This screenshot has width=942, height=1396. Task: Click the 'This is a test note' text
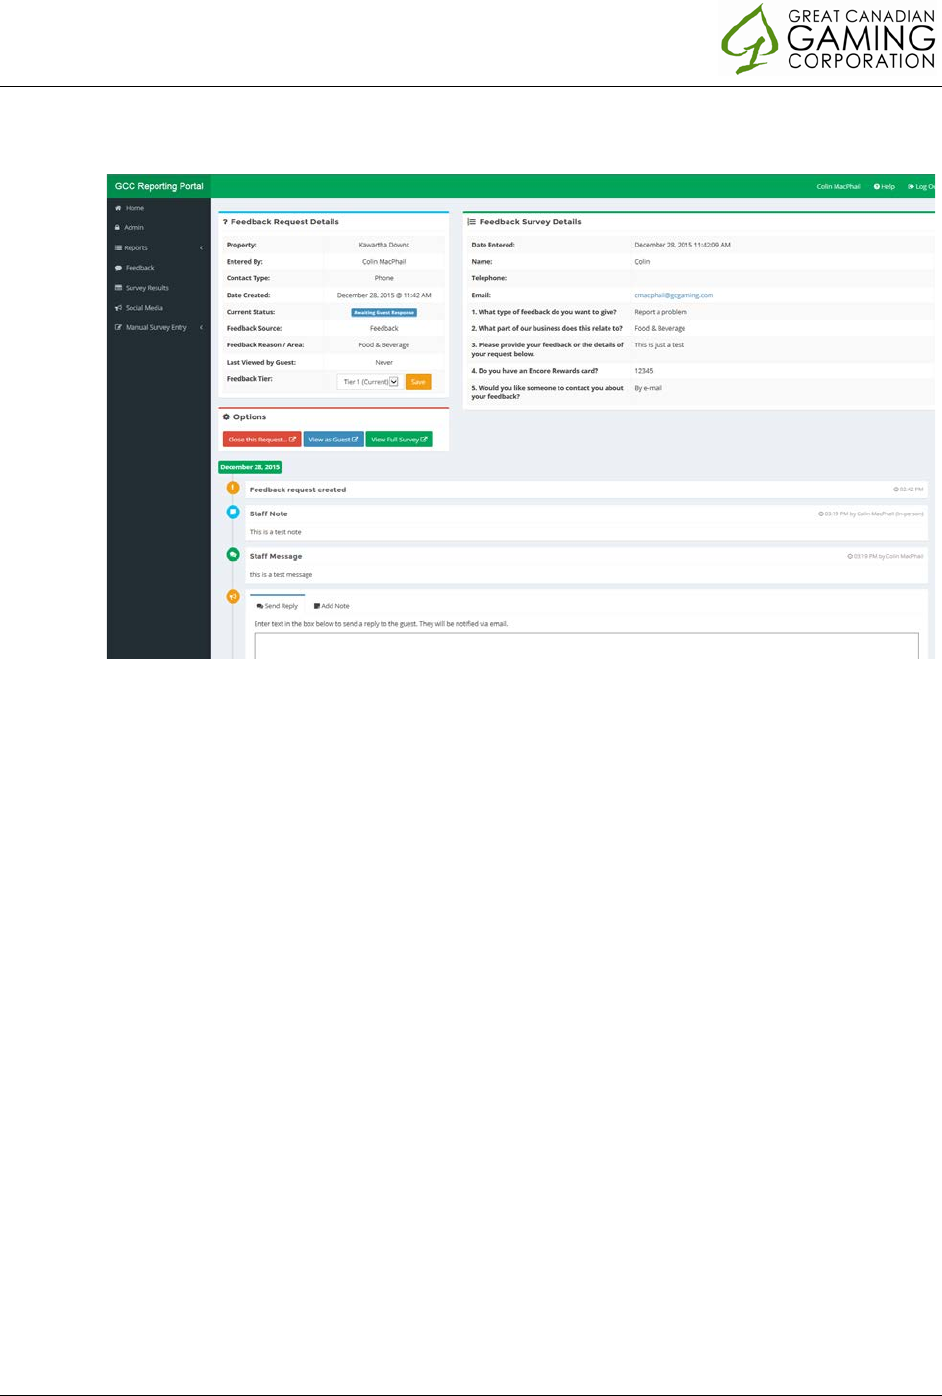tap(275, 532)
